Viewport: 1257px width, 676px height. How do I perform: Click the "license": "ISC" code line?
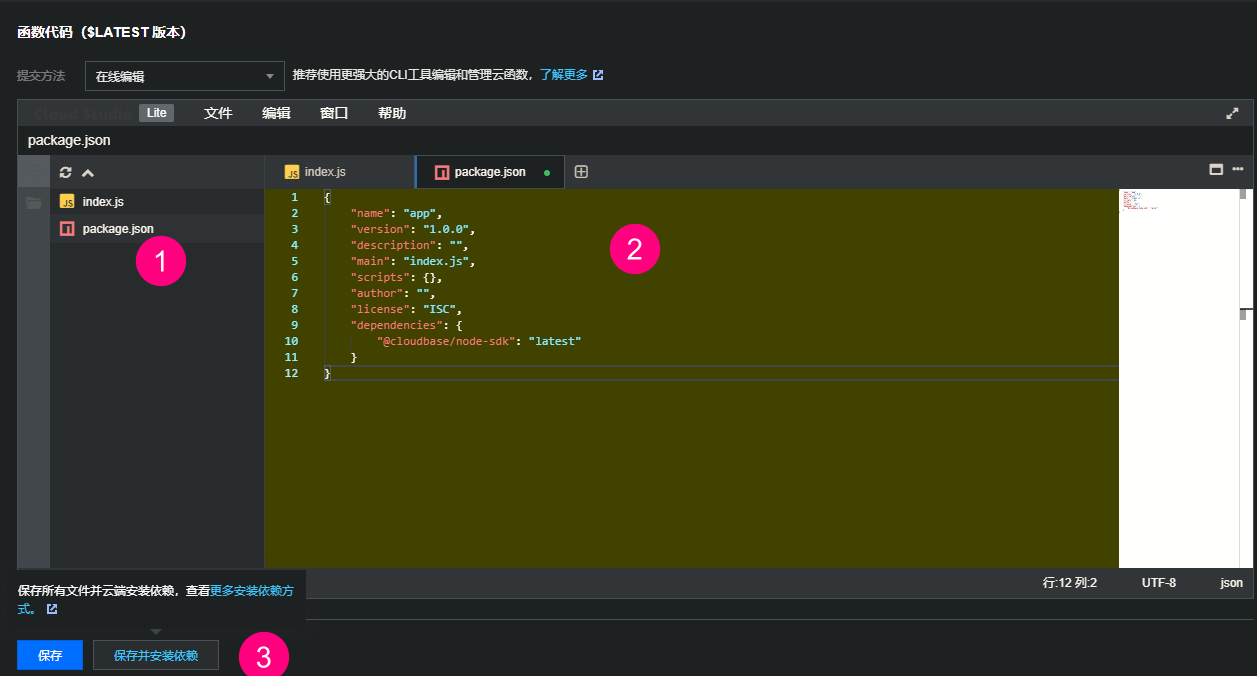(x=406, y=309)
